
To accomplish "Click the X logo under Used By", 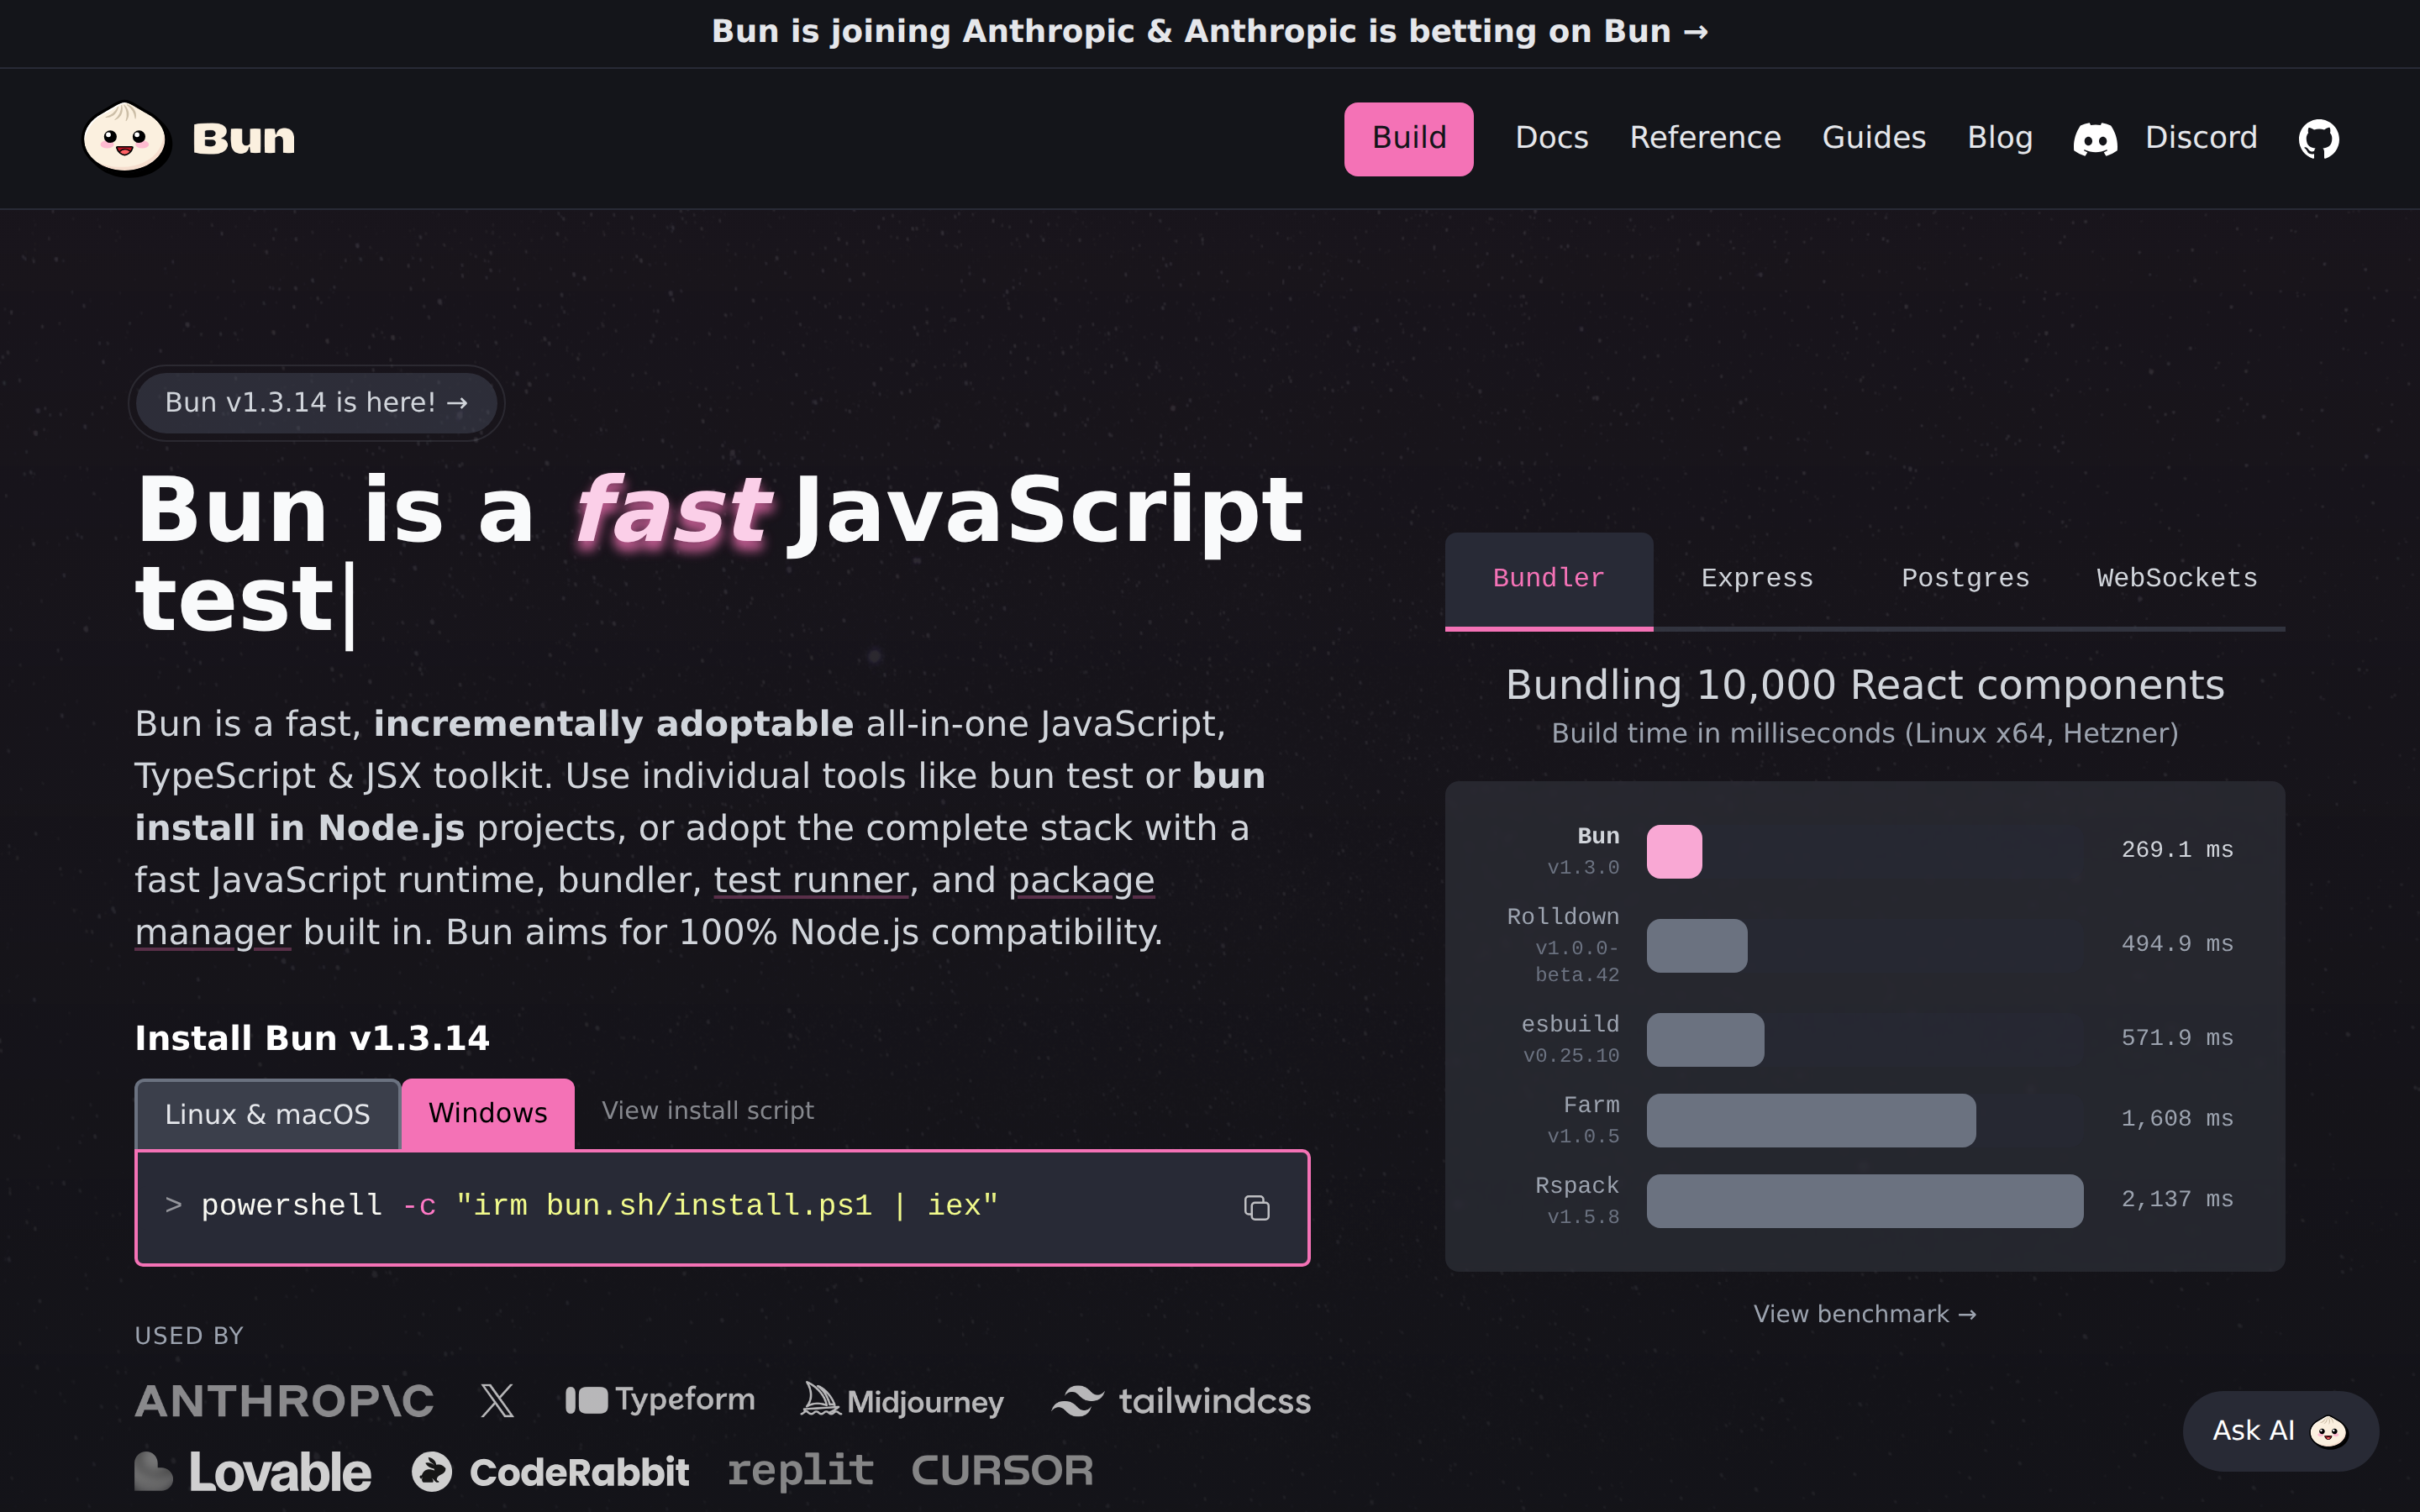I will [497, 1401].
